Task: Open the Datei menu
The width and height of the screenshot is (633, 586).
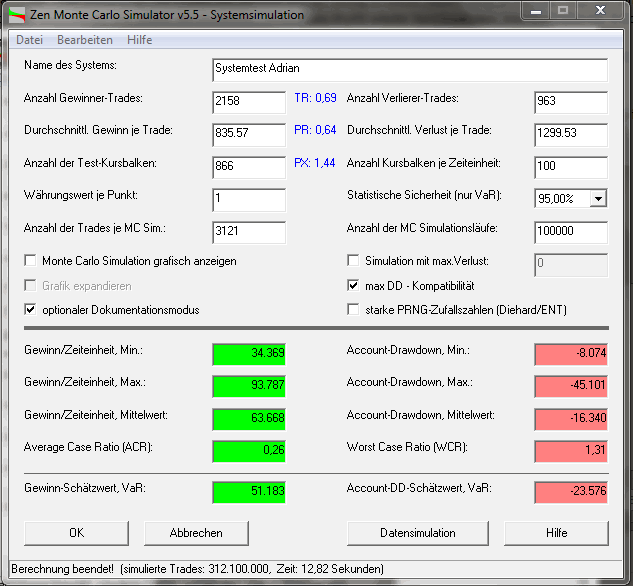Action: [x=29, y=40]
